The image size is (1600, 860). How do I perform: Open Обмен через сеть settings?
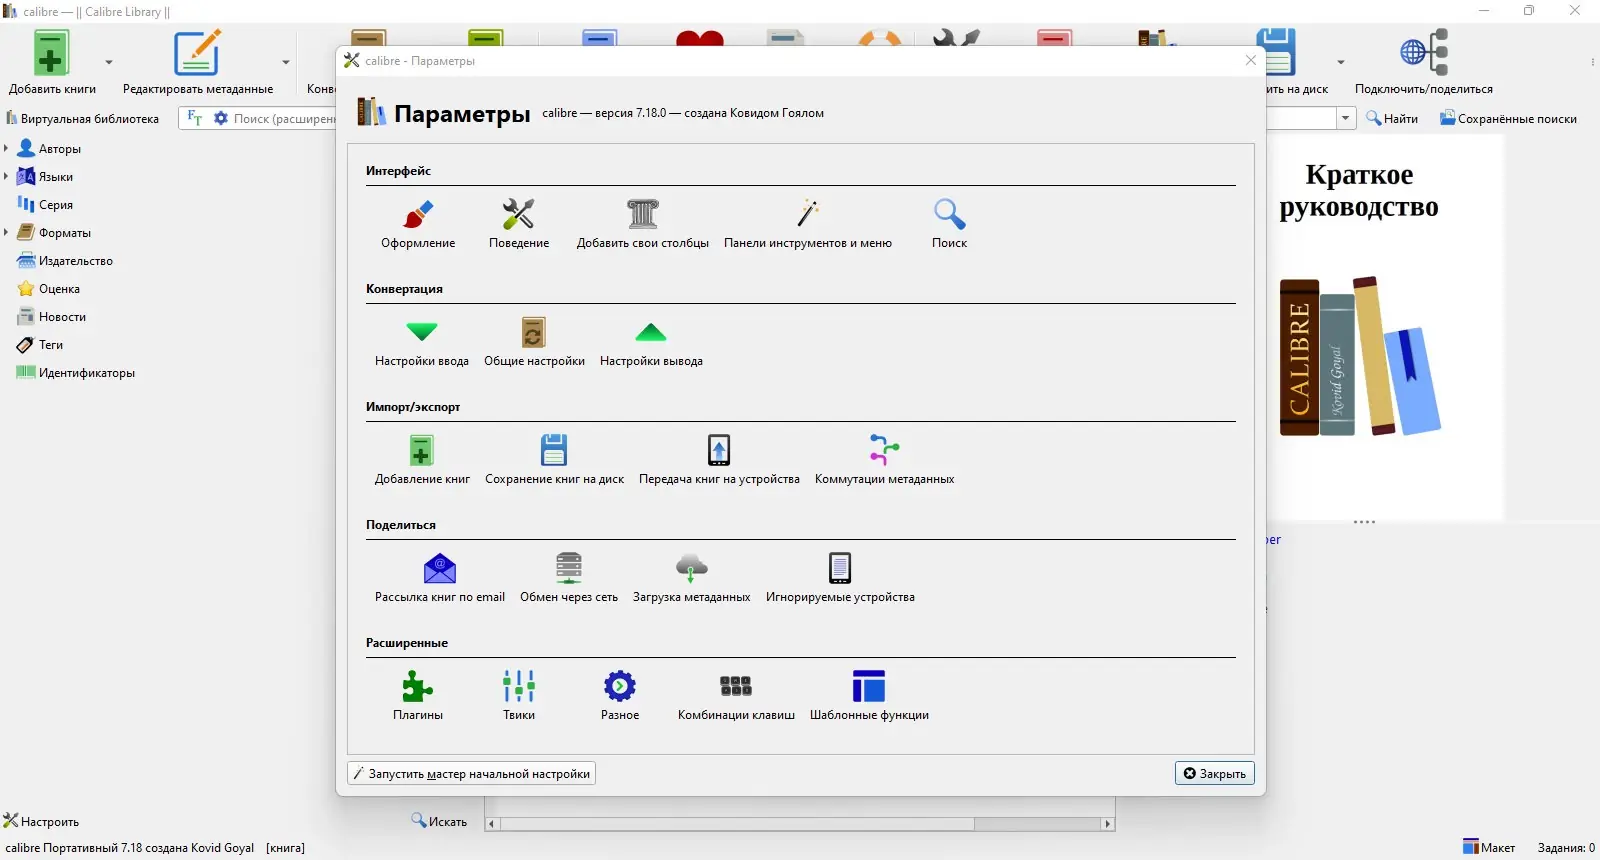click(x=569, y=578)
